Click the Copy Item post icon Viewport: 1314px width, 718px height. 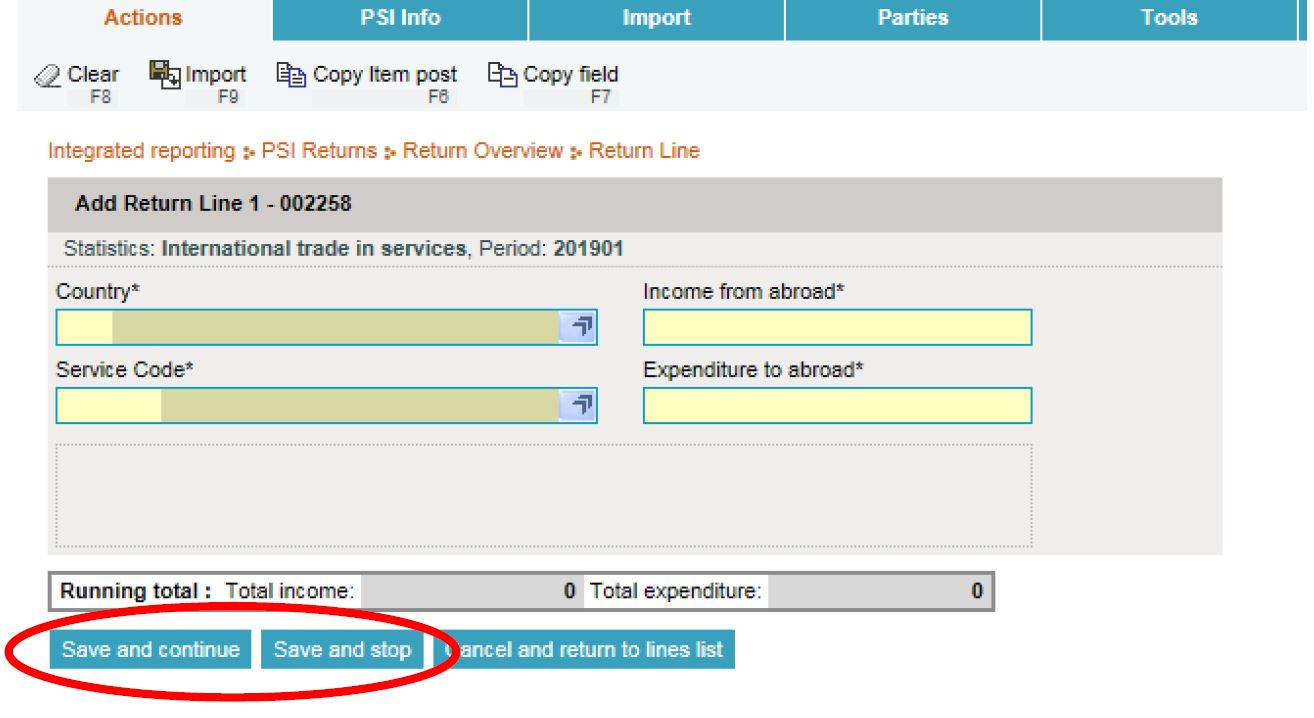tap(295, 75)
